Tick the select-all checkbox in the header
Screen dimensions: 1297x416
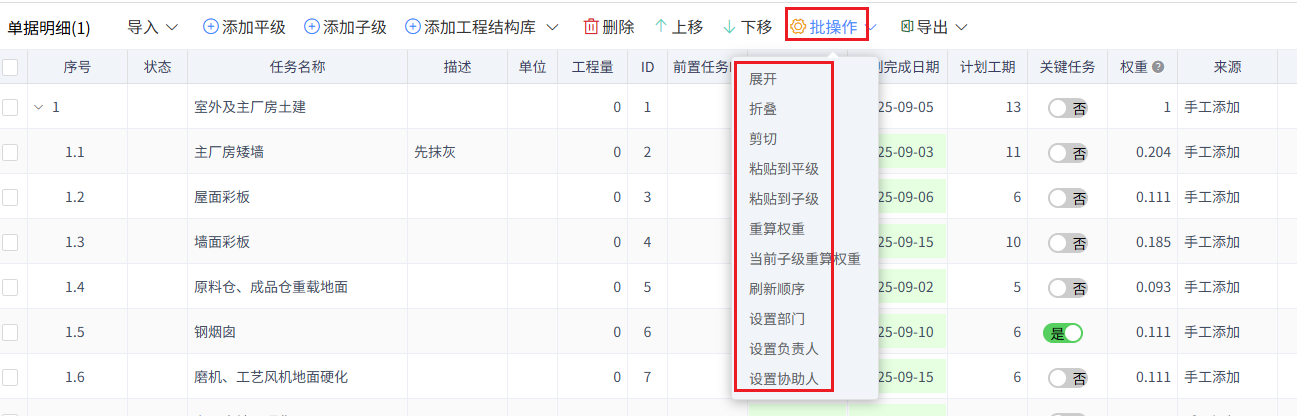click(10, 68)
